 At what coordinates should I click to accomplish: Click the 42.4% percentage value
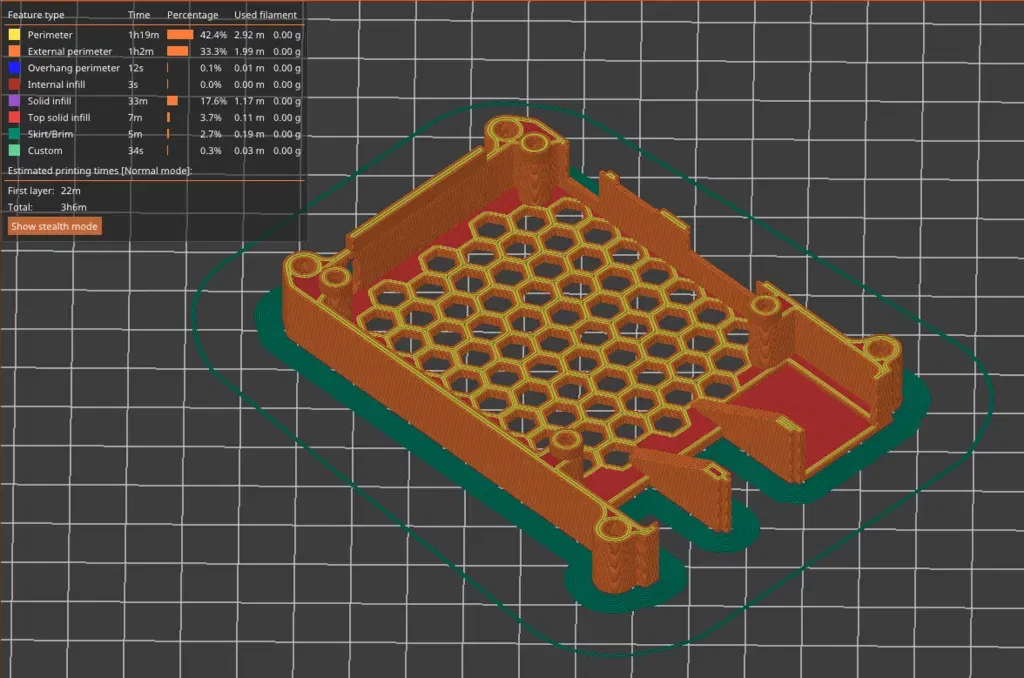tap(214, 35)
